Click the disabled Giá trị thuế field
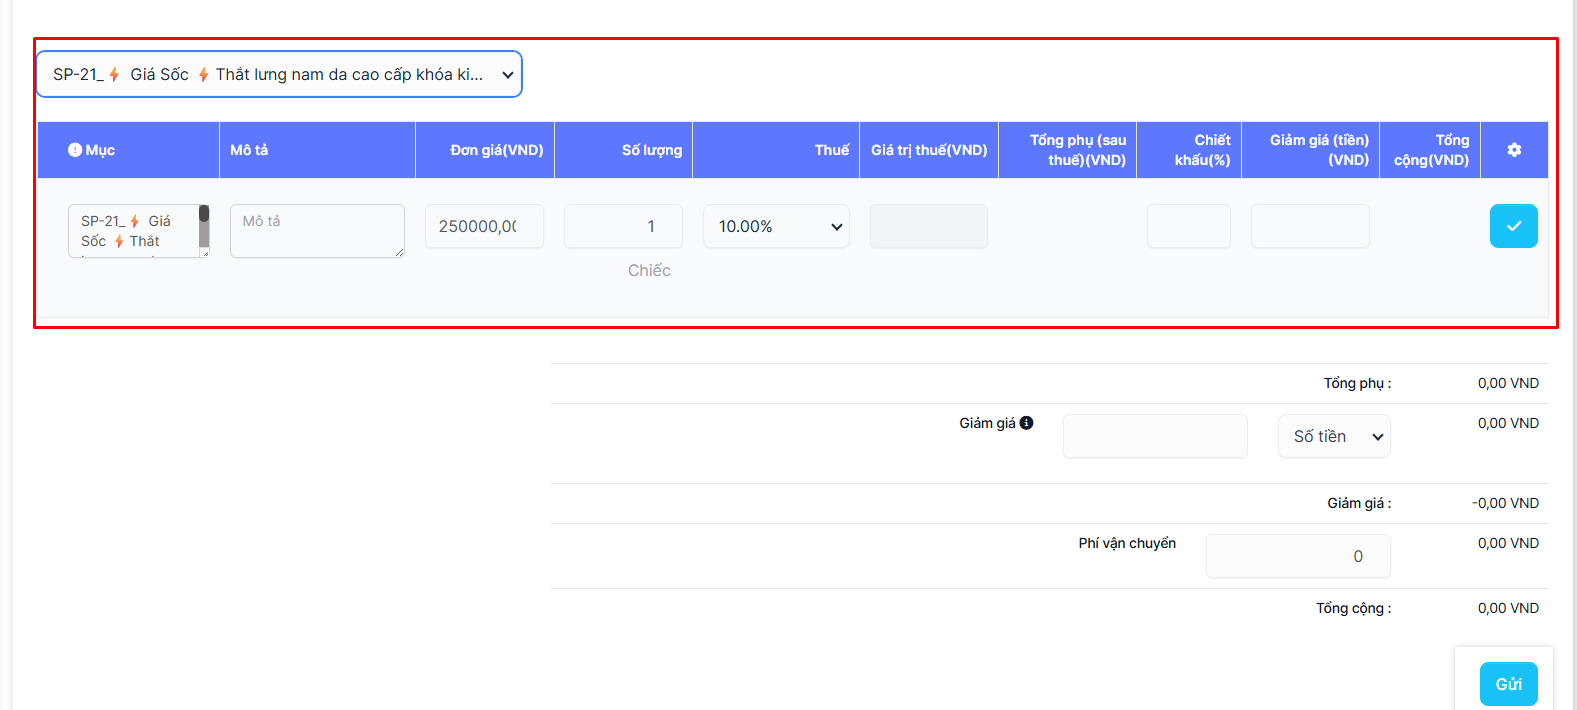1577x710 pixels. (928, 226)
